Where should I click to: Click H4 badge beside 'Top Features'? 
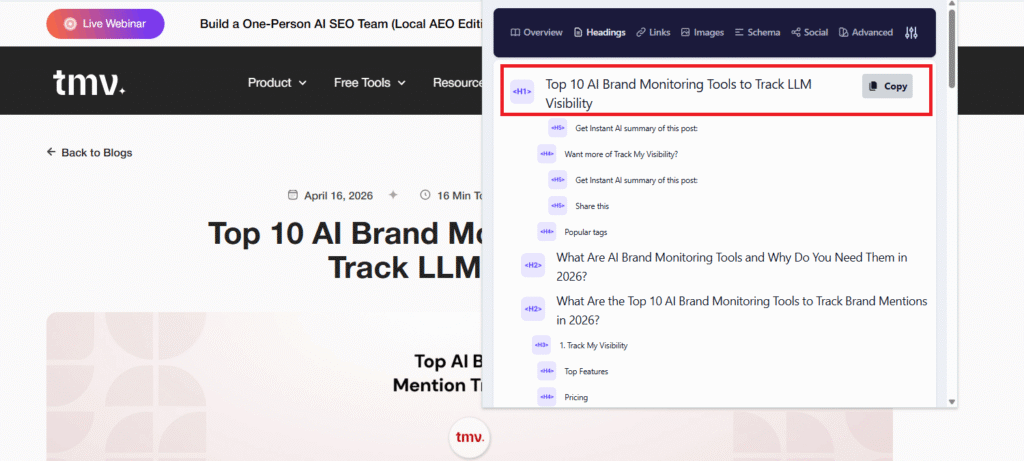pos(547,371)
